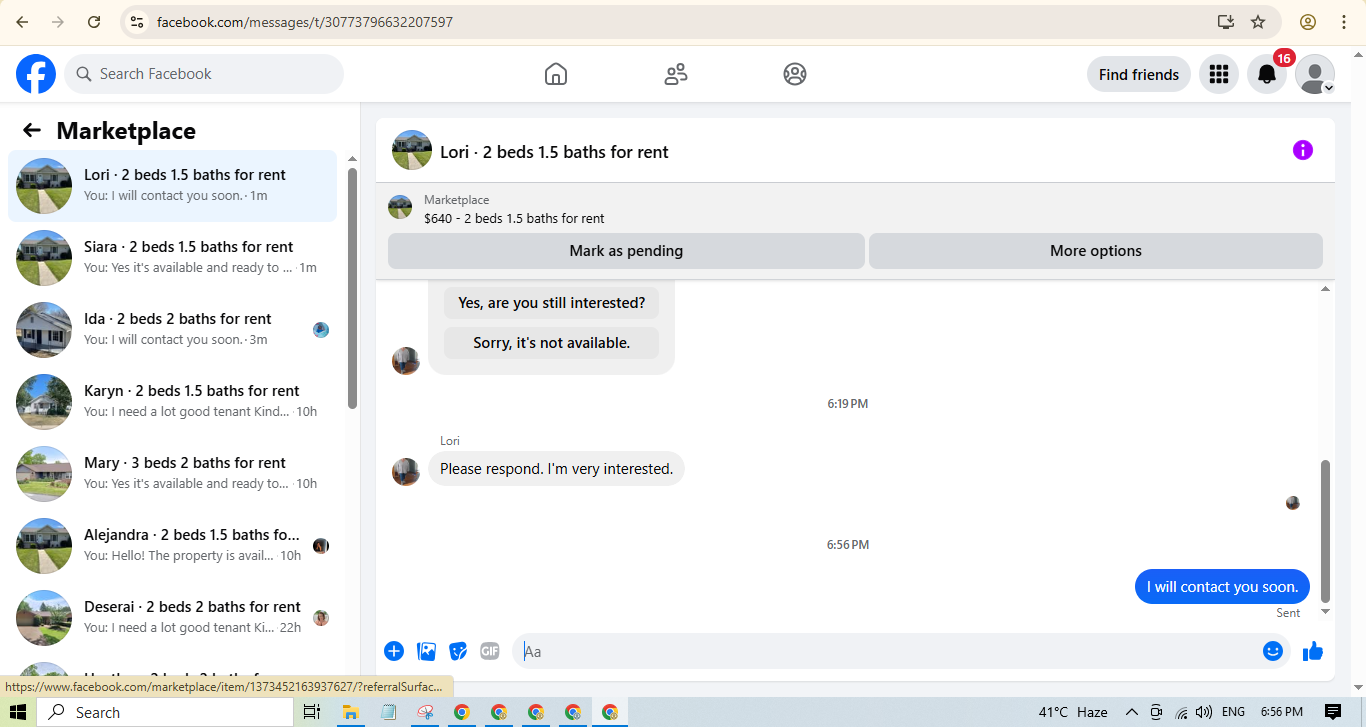Send a thumbs-up like

[x=1313, y=651]
